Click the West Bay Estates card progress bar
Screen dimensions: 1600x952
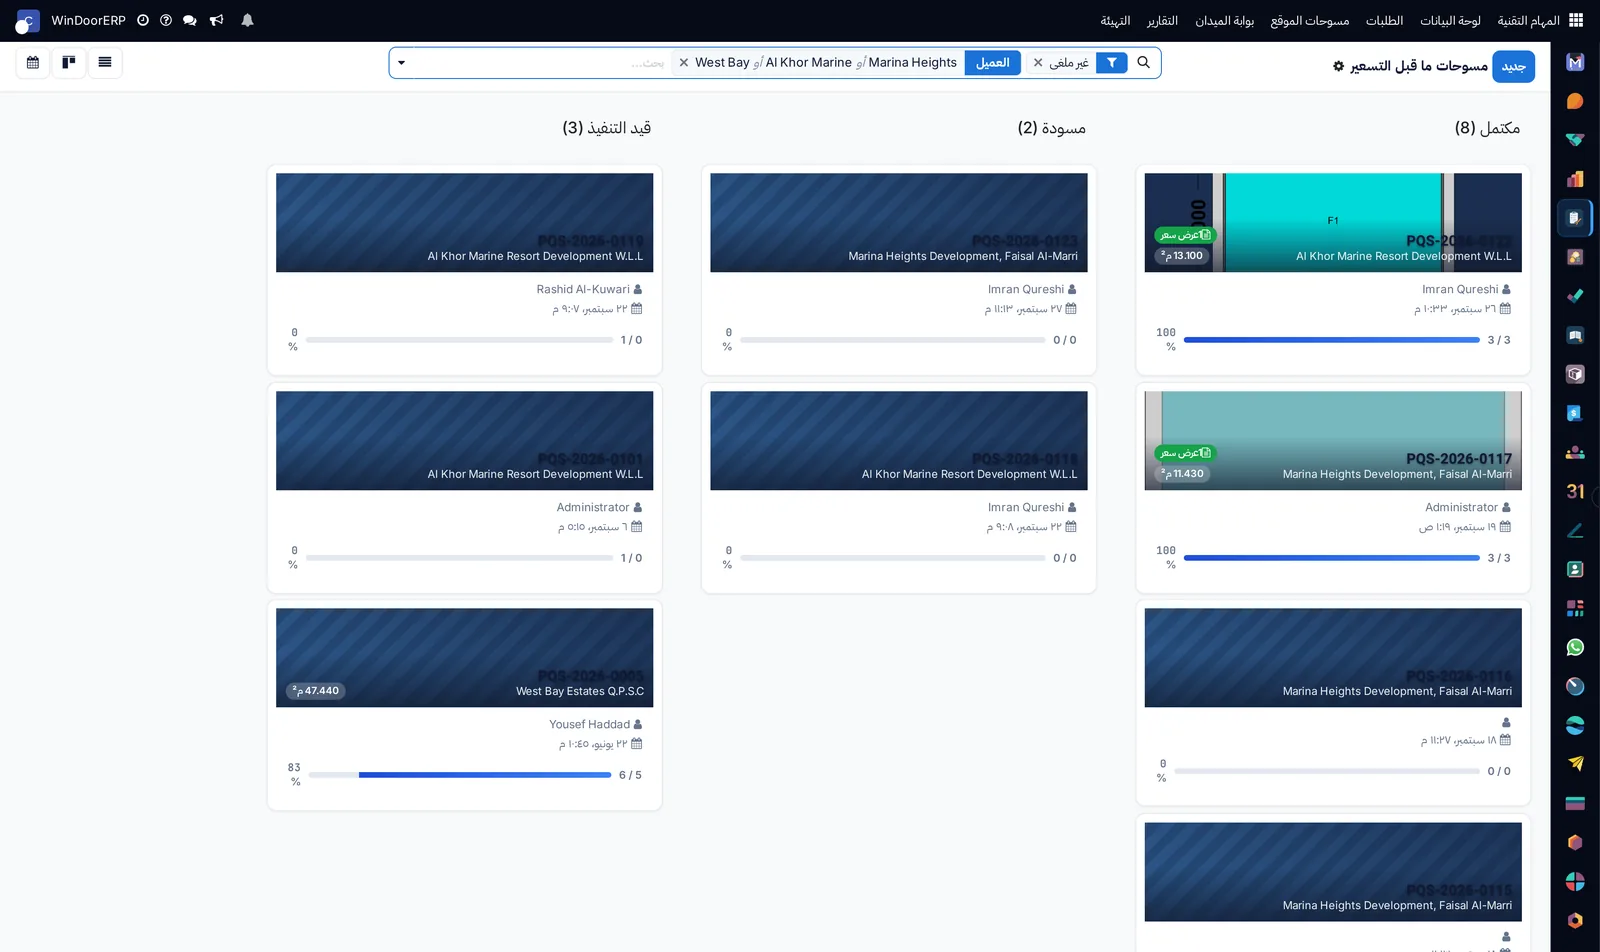(459, 775)
